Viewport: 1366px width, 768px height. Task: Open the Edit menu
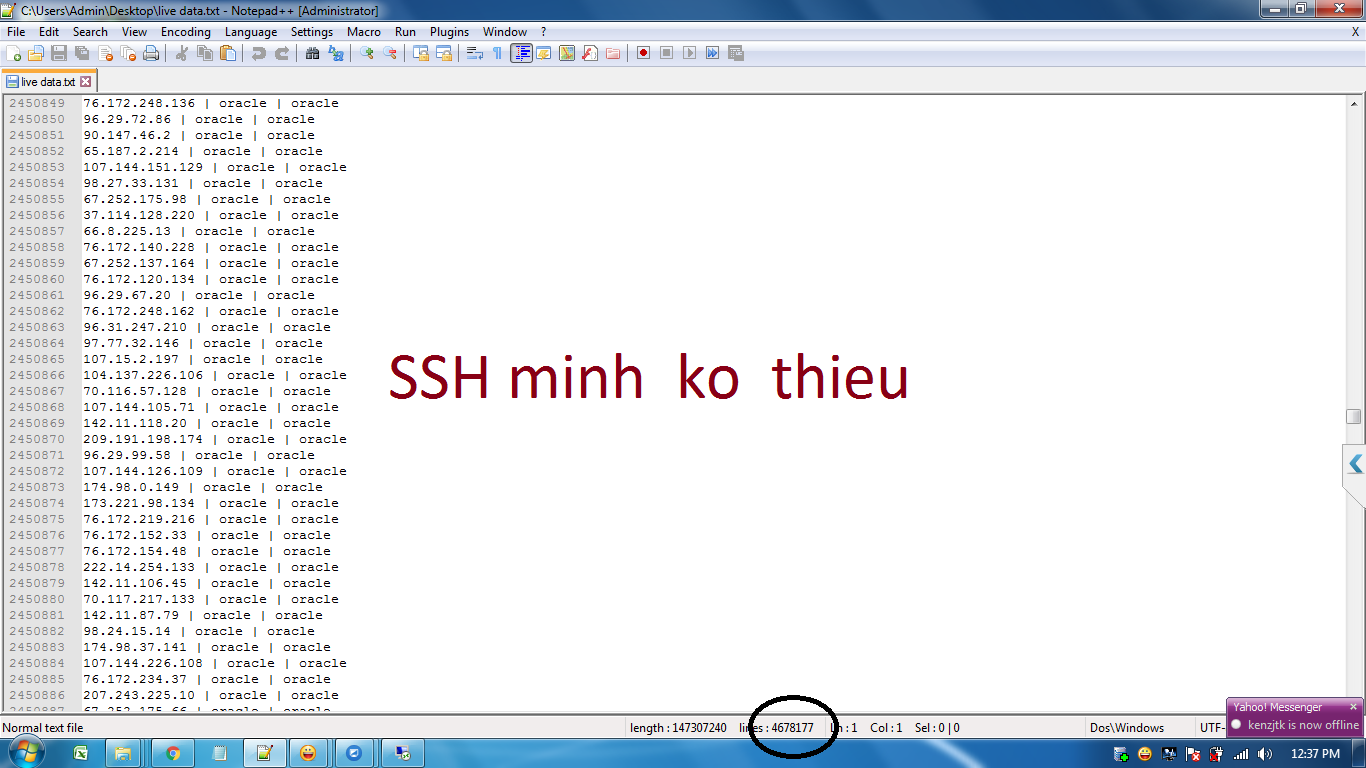coord(49,32)
